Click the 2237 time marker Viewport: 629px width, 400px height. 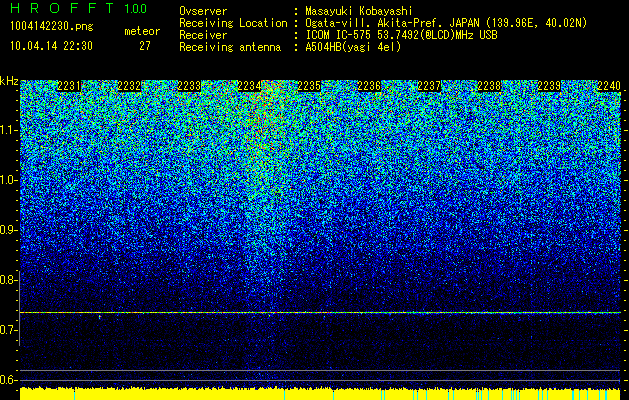(429, 86)
